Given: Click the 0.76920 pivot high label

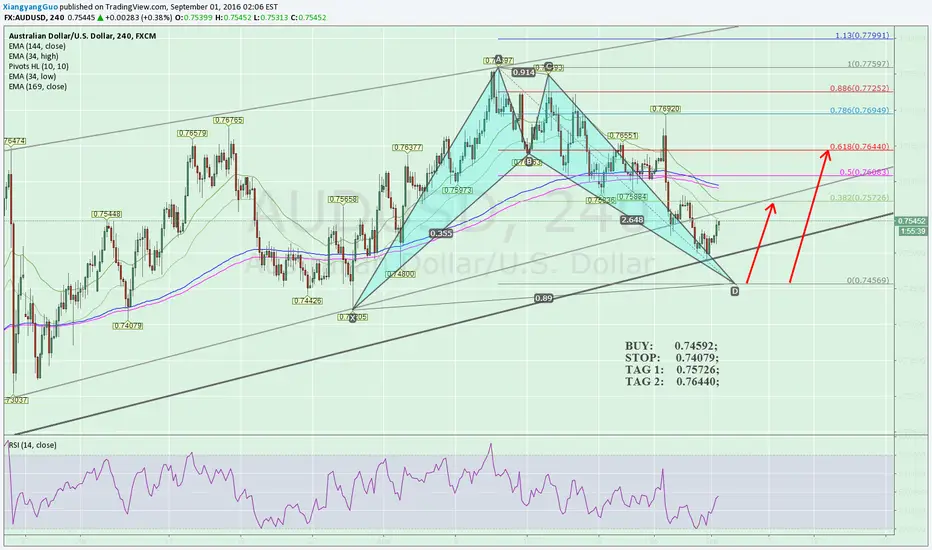Looking at the screenshot, I should click(665, 109).
